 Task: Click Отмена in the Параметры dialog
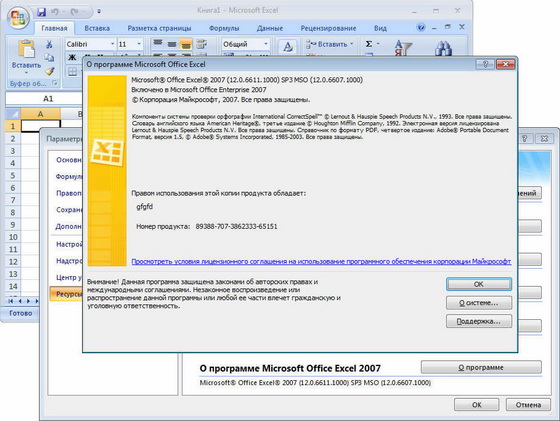click(528, 405)
